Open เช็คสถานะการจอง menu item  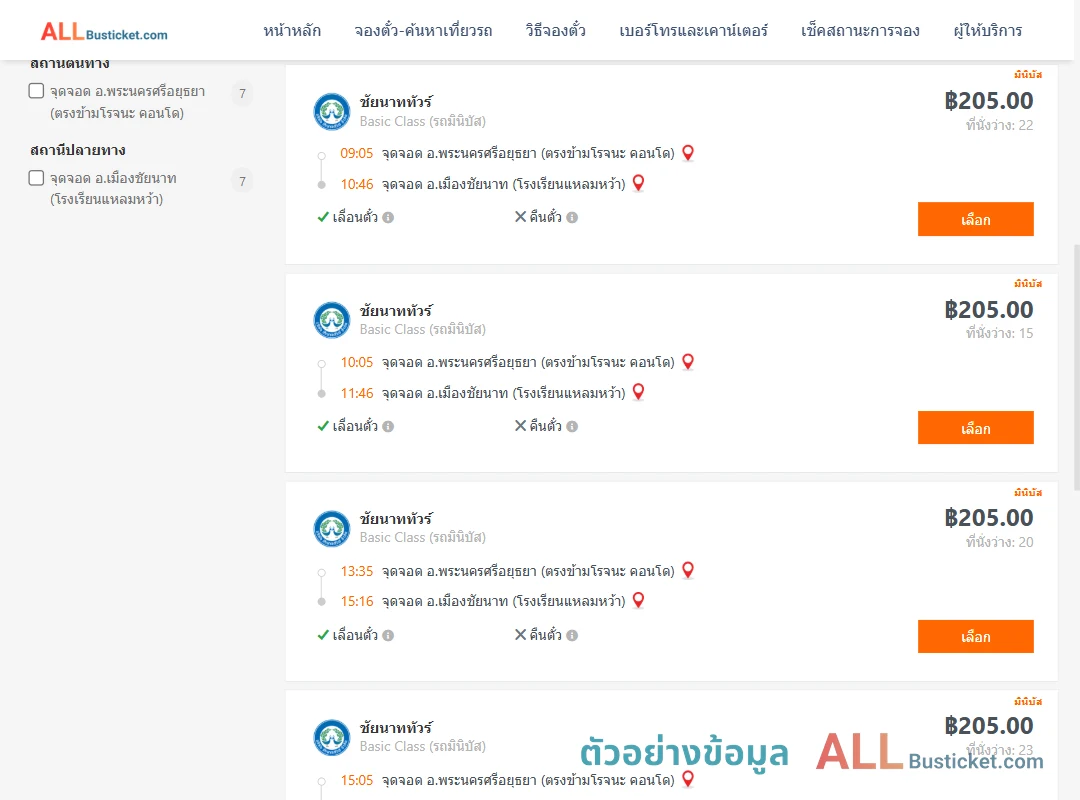[860, 31]
